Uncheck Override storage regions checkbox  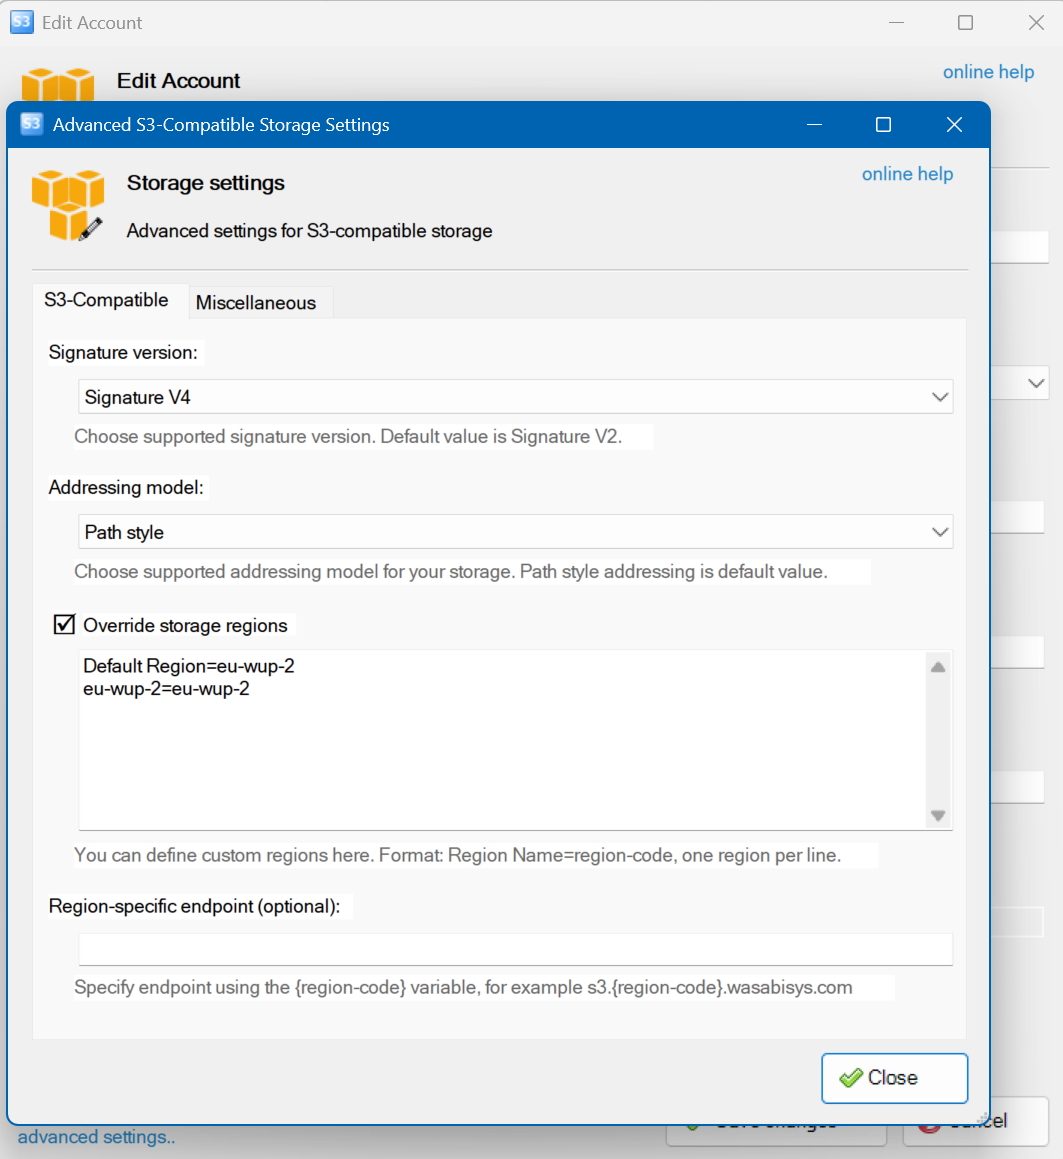click(64, 625)
